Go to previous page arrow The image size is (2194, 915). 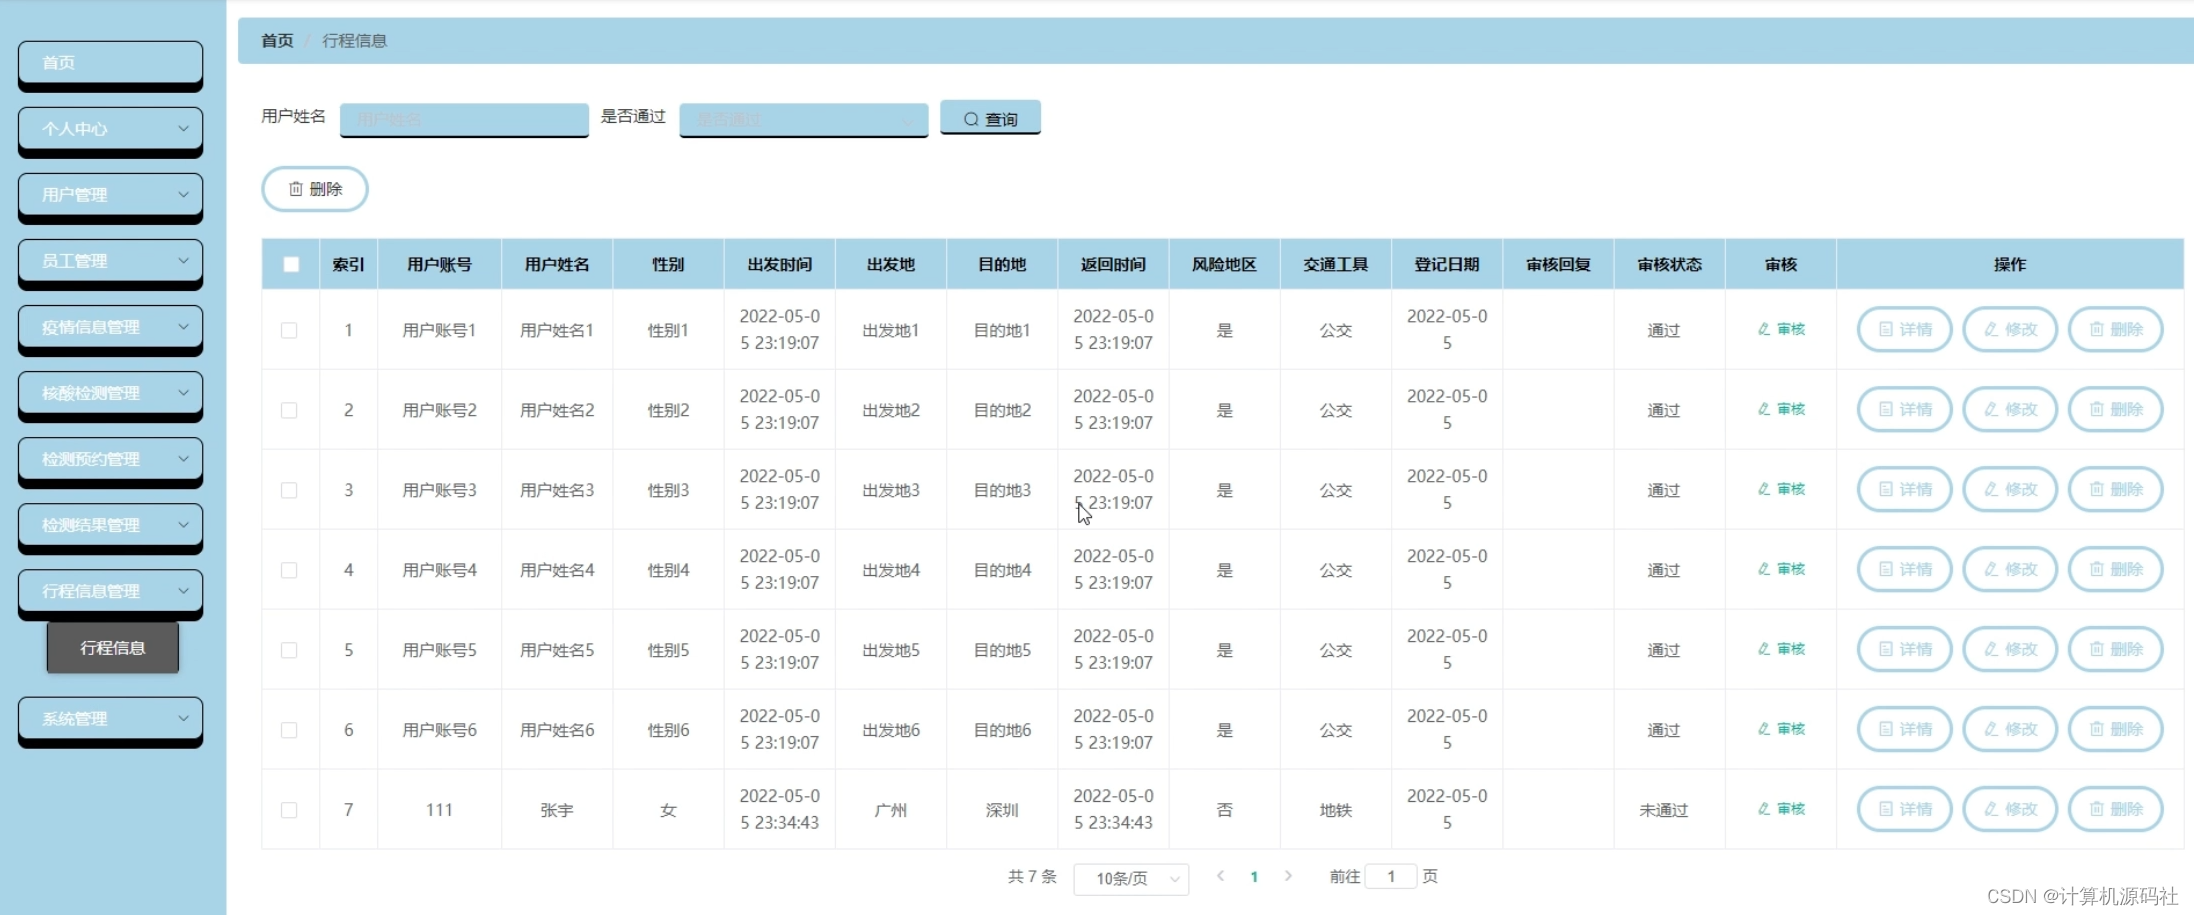coord(1220,876)
